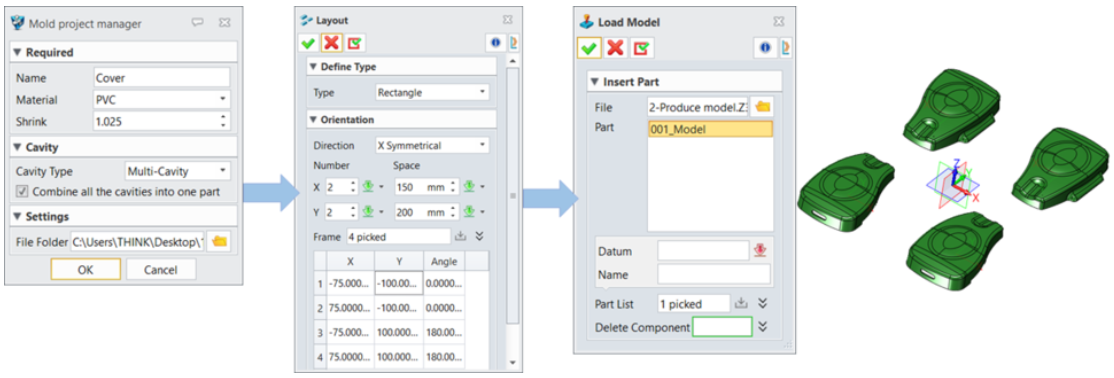Collapse the Cavity section
This screenshot has height=378, width=1114.
pos(18,147)
